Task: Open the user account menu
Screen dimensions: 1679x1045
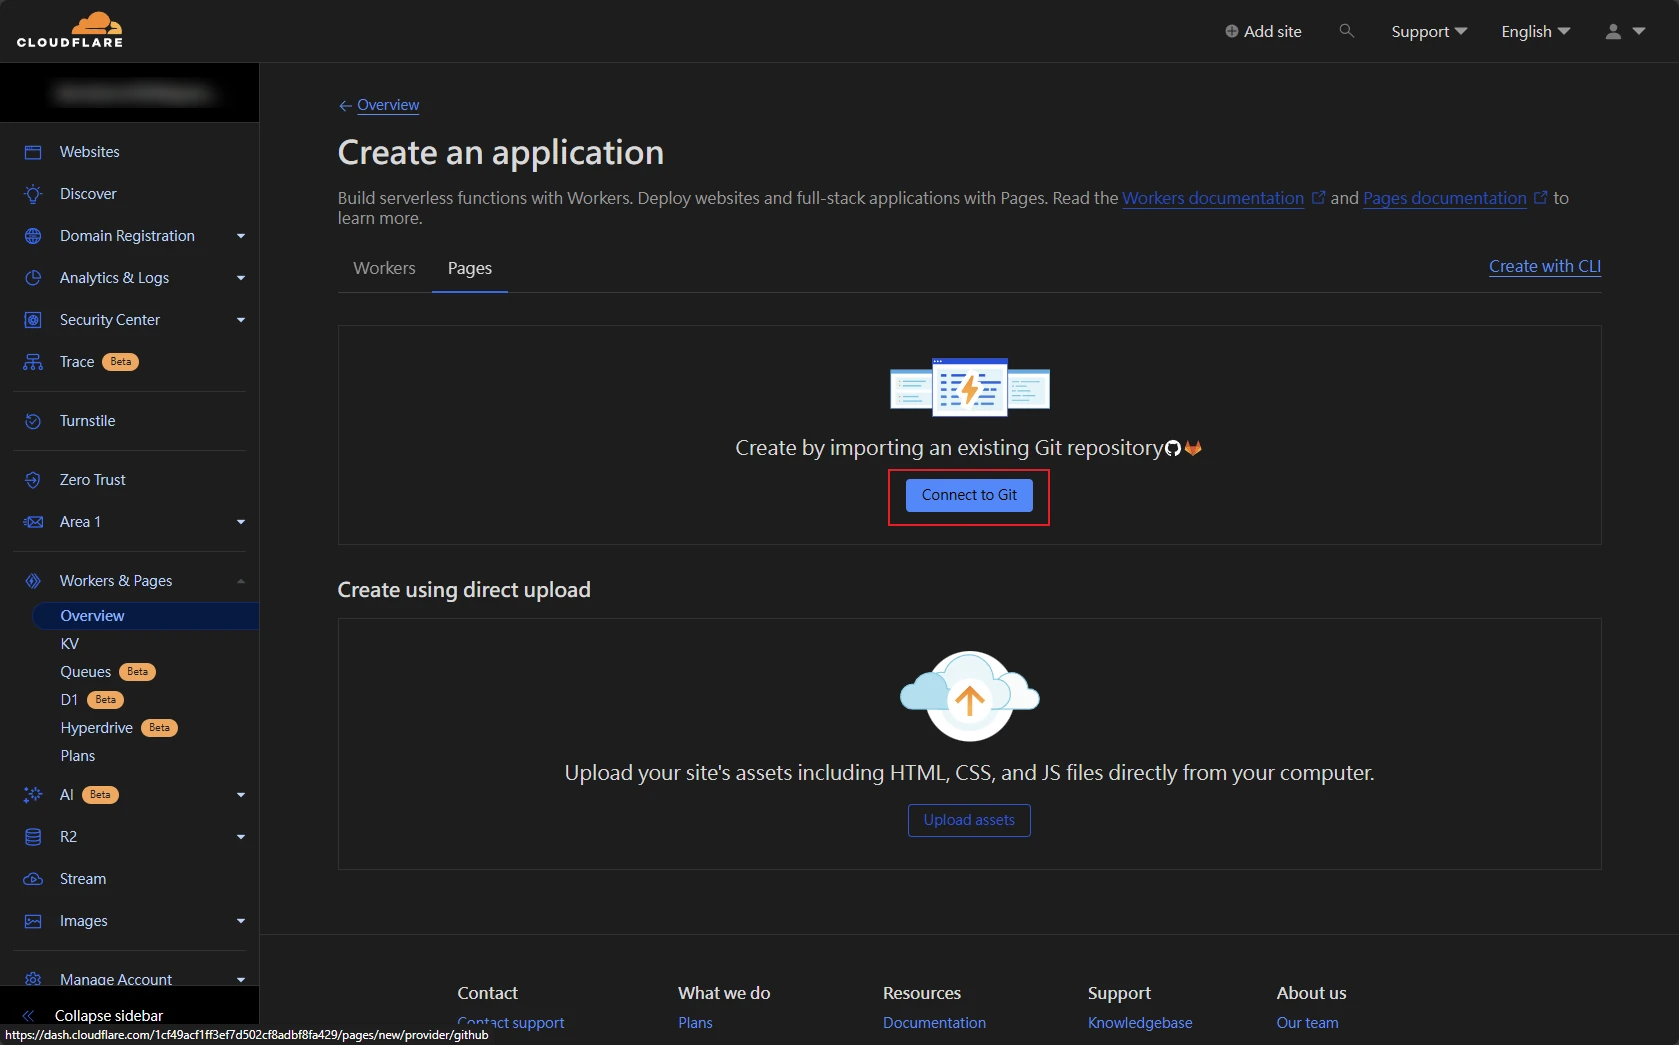Action: click(1624, 31)
